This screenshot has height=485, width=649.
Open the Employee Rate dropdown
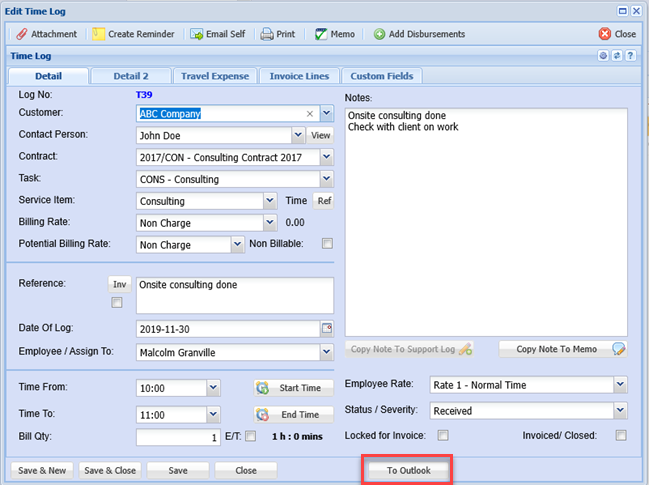pos(620,385)
